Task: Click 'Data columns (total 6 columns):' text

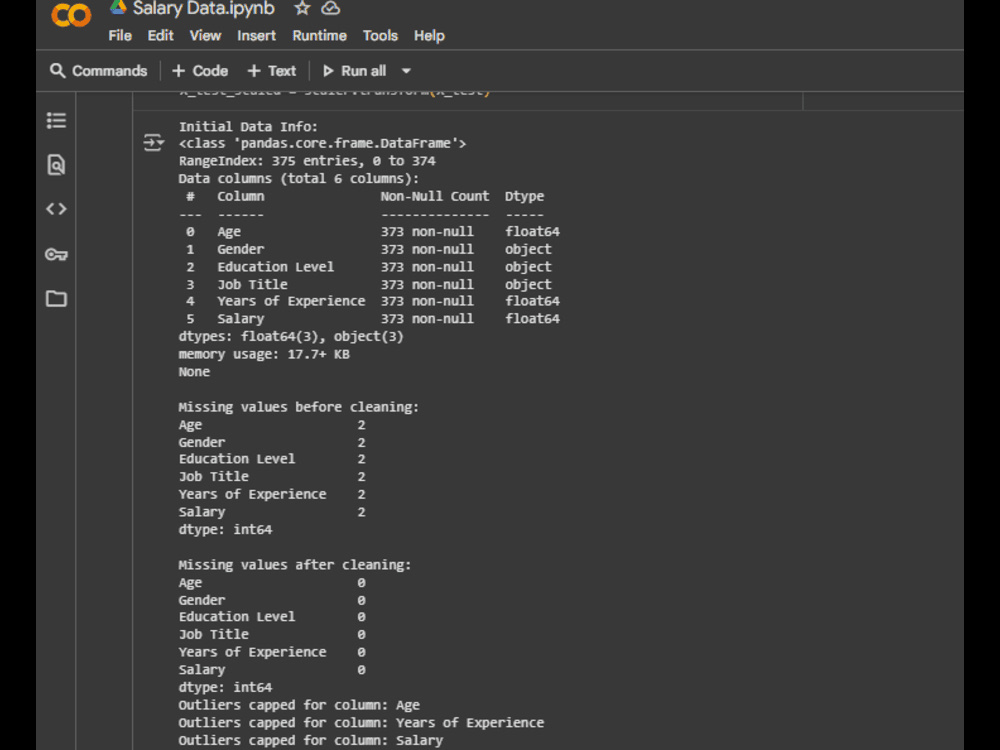Action: pos(298,179)
